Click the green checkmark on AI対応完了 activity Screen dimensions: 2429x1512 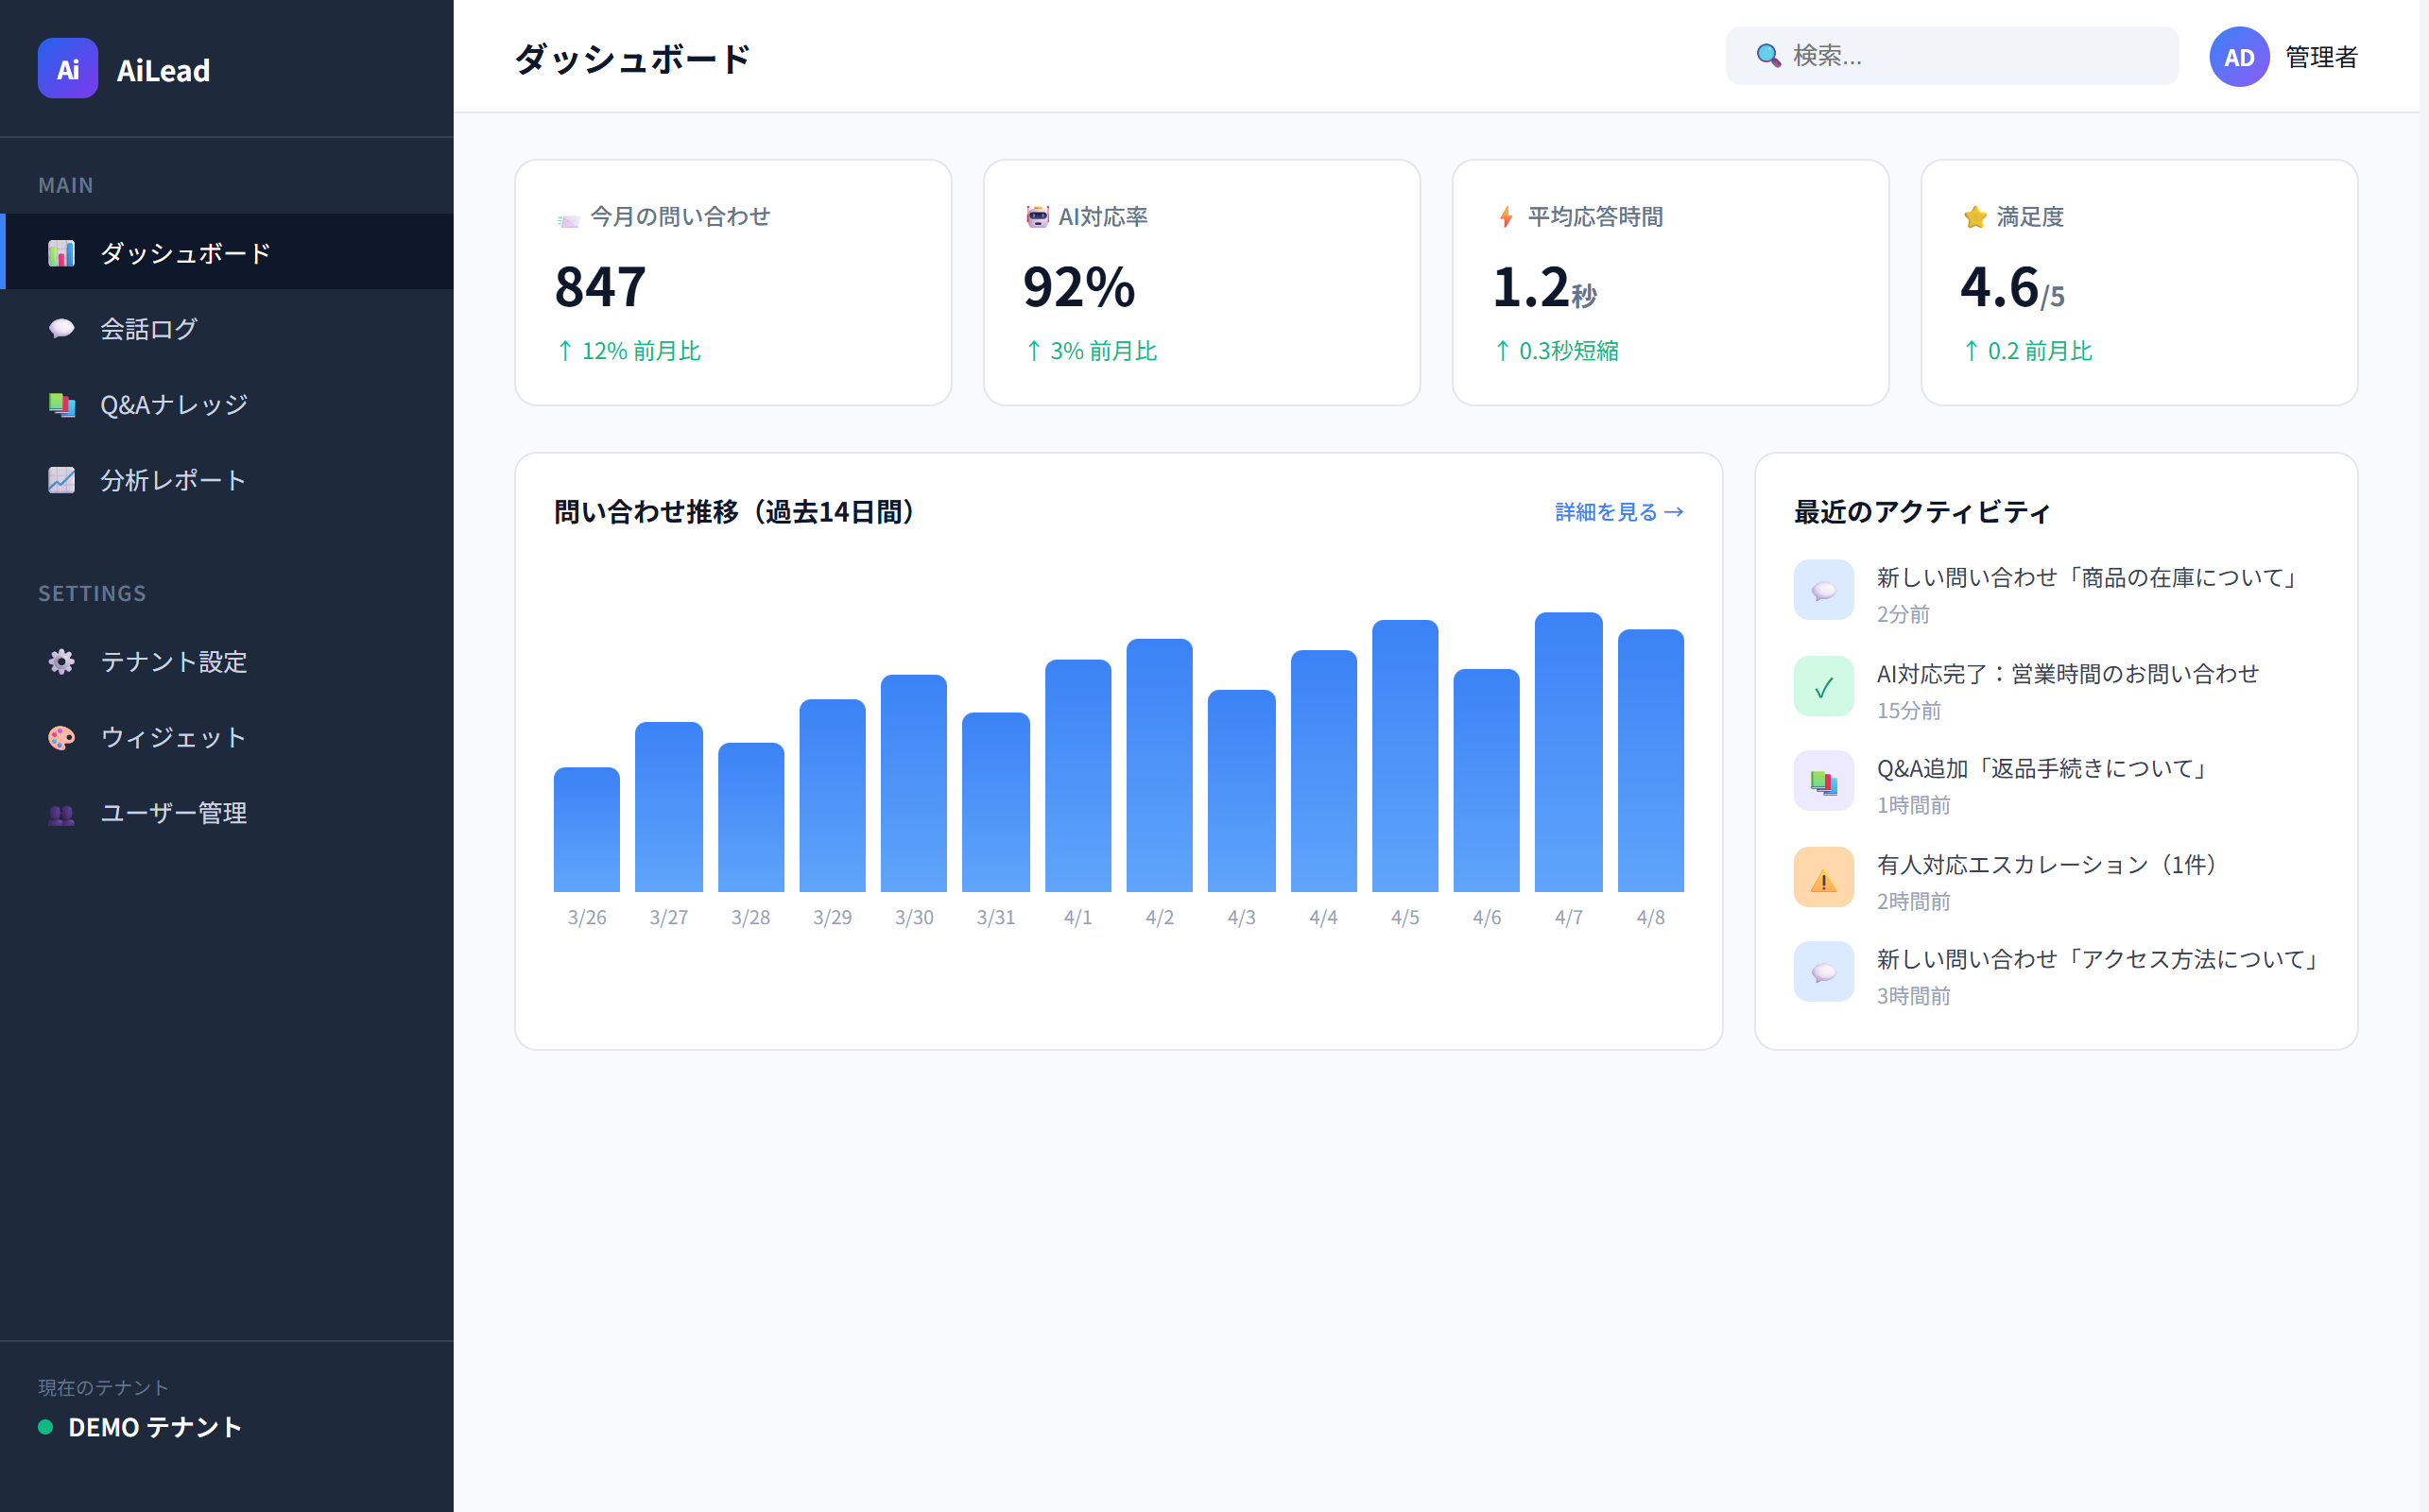pyautogui.click(x=1823, y=686)
